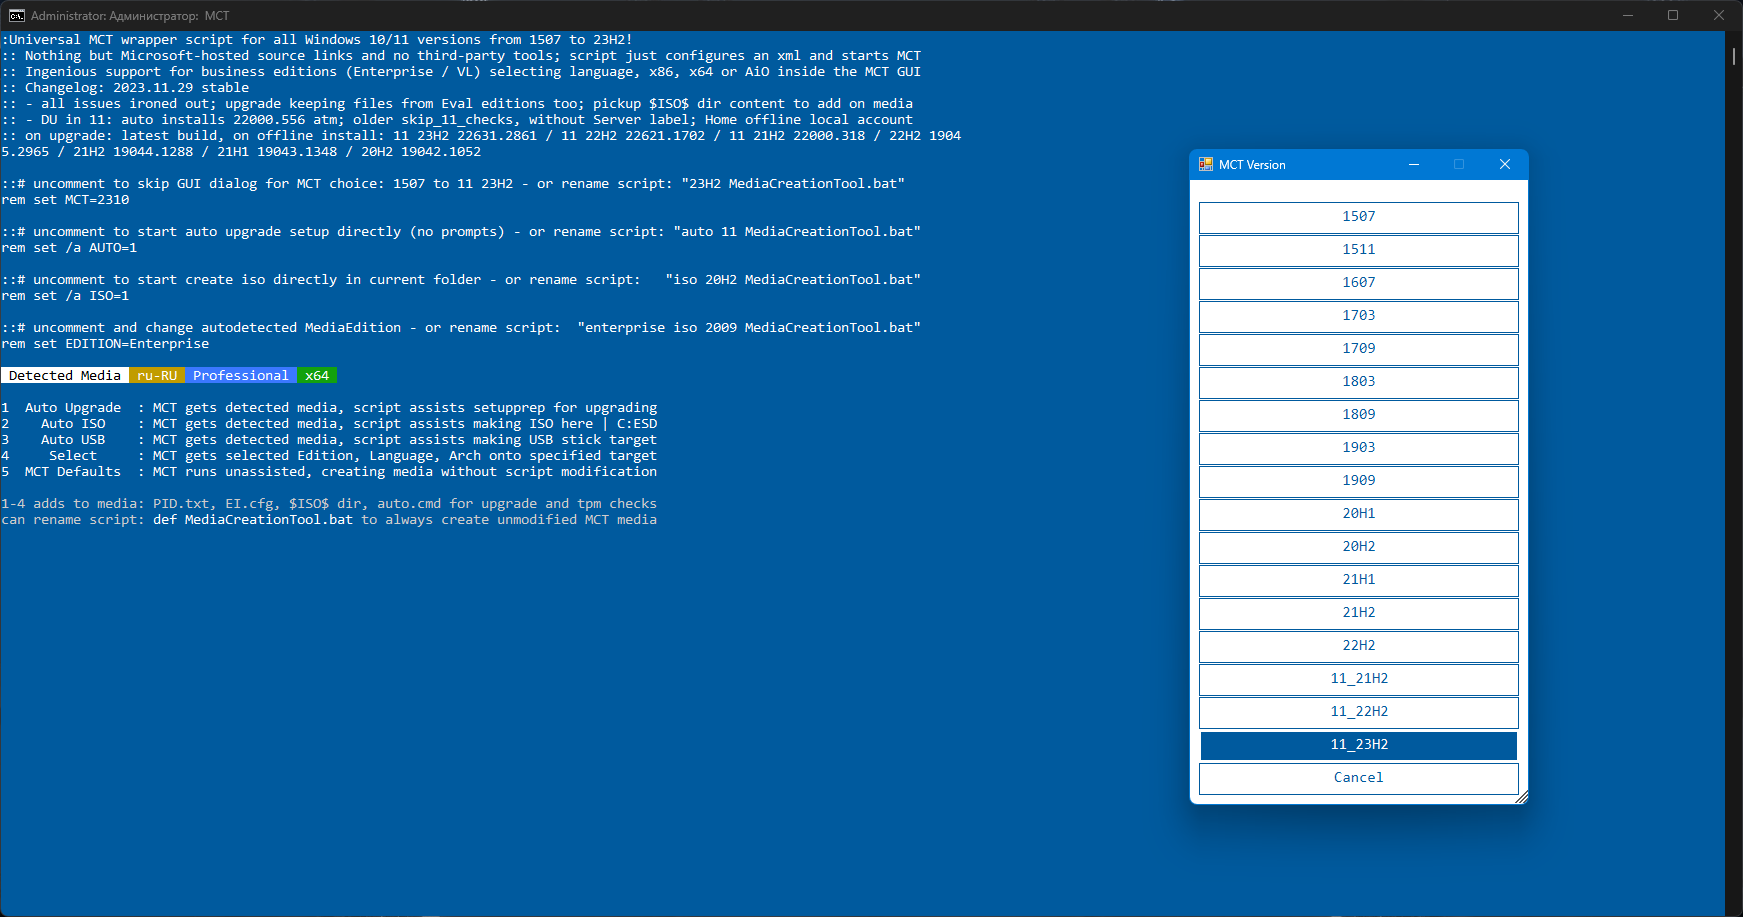1743x917 pixels.
Task: Select the 11_21H2 version
Action: click(x=1358, y=679)
